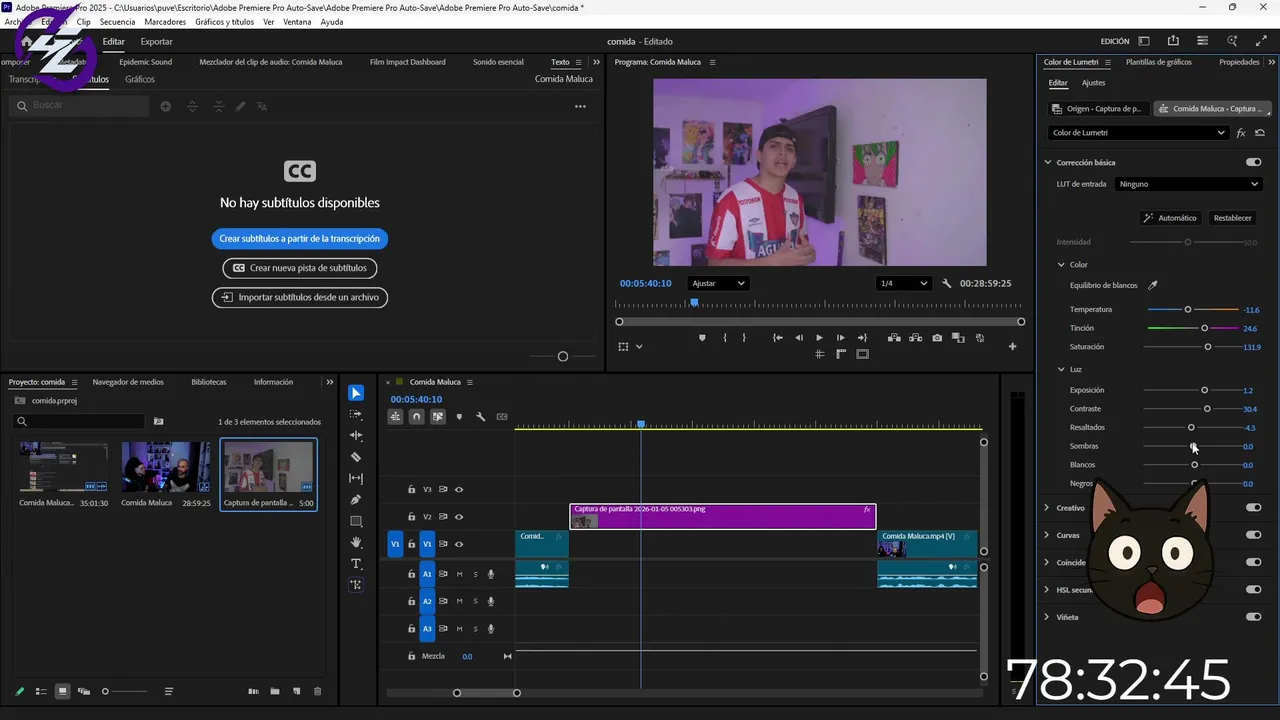The height and width of the screenshot is (720, 1280).
Task: Click the Restablecer button
Action: click(x=1233, y=218)
